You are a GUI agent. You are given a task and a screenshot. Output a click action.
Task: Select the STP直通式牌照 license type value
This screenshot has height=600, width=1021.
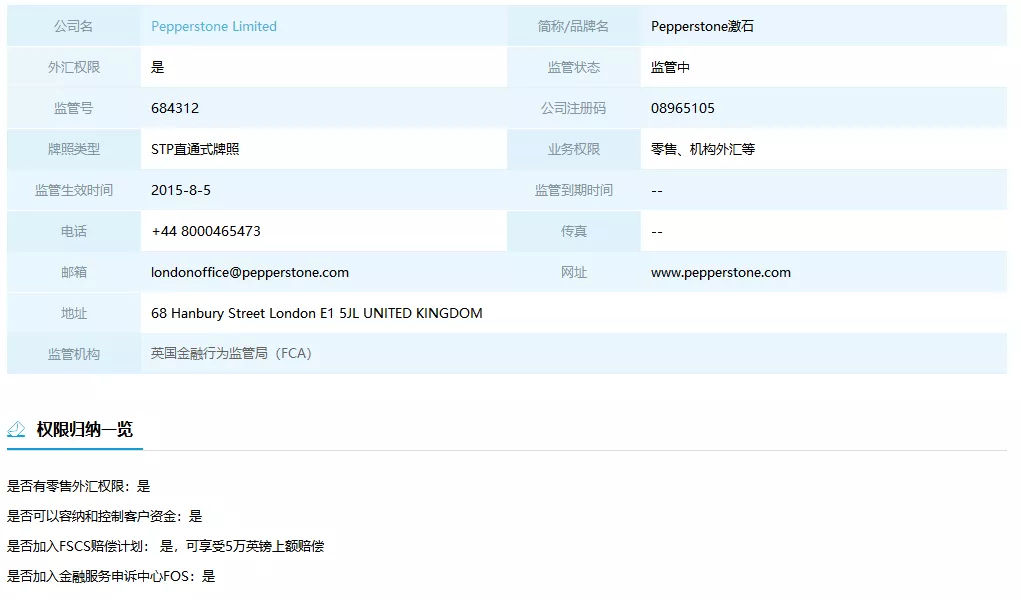pos(195,149)
